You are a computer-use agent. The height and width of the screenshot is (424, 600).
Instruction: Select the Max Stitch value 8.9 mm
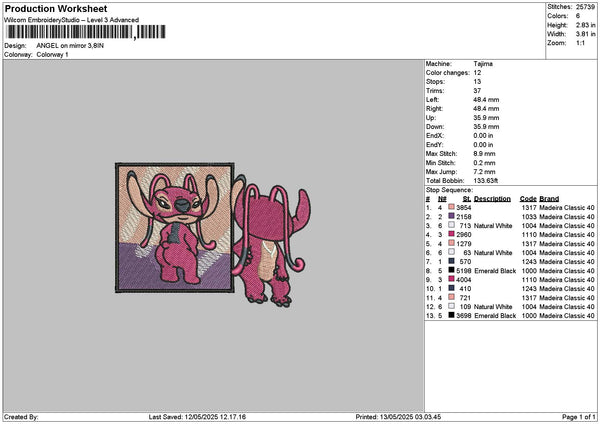click(484, 154)
